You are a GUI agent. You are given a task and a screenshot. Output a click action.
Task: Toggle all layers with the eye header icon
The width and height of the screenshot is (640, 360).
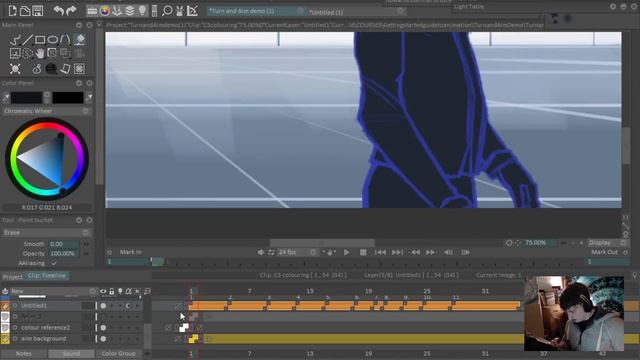[x=103, y=291]
